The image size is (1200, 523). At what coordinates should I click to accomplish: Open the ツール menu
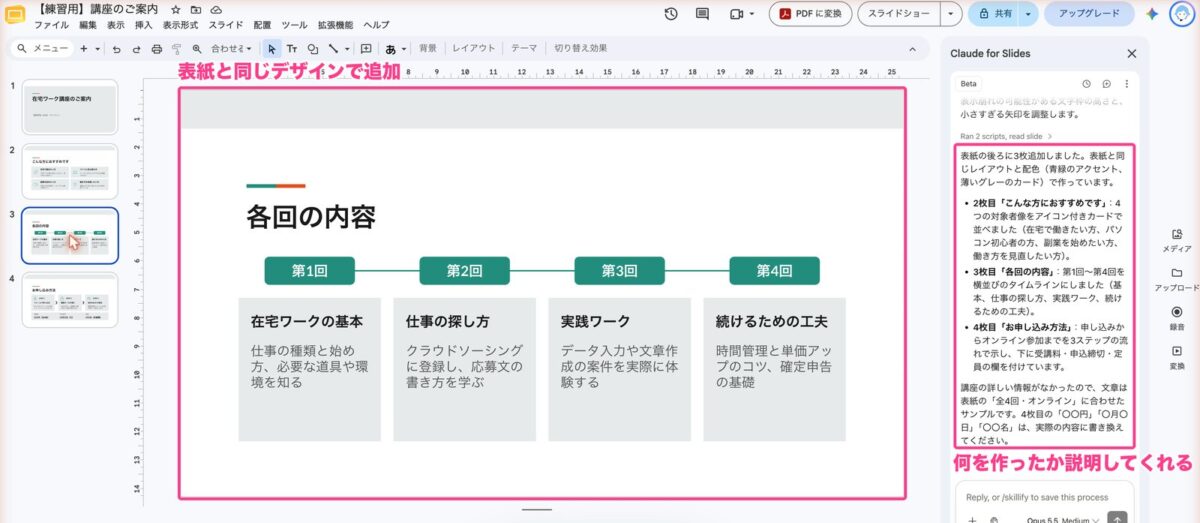pos(294,24)
